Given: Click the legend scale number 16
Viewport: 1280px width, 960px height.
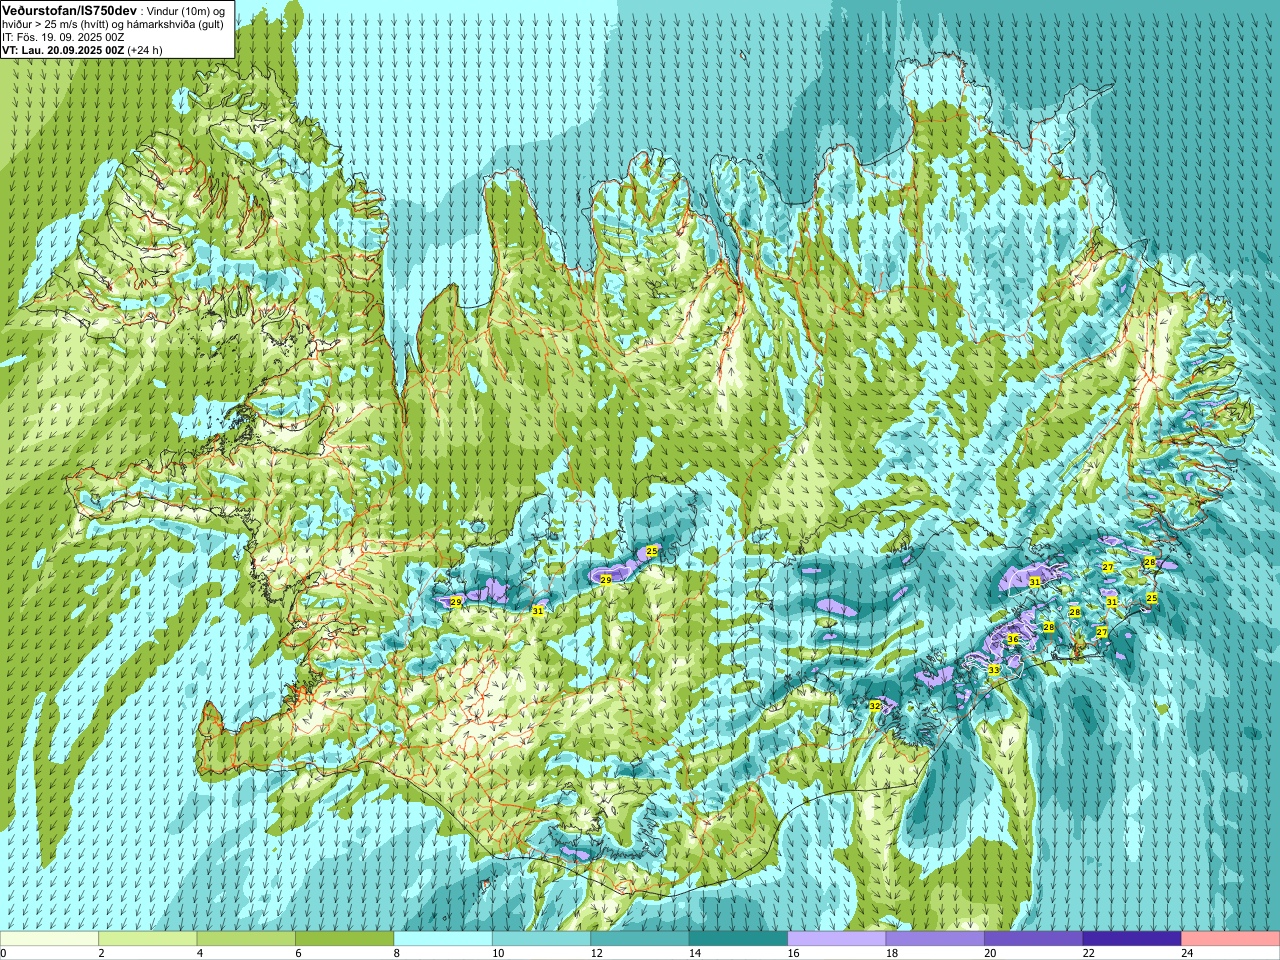Looking at the screenshot, I should 794,953.
